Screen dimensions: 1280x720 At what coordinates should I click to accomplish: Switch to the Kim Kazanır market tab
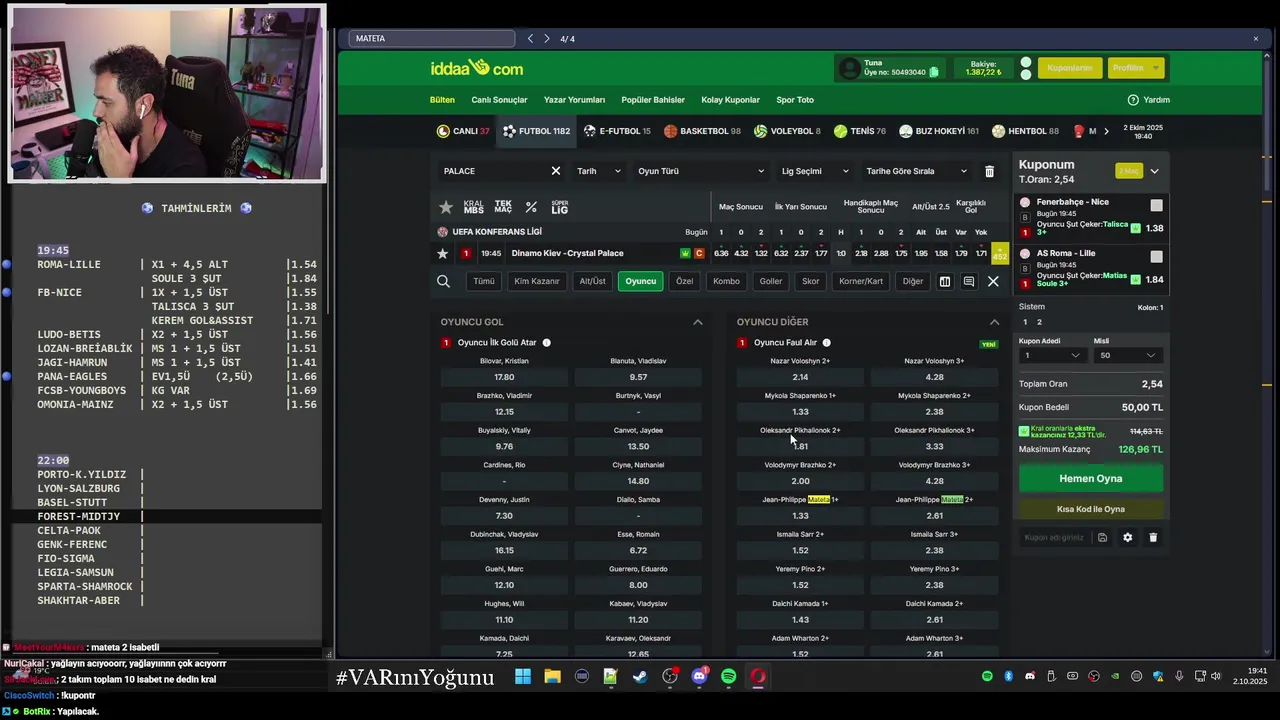(537, 282)
